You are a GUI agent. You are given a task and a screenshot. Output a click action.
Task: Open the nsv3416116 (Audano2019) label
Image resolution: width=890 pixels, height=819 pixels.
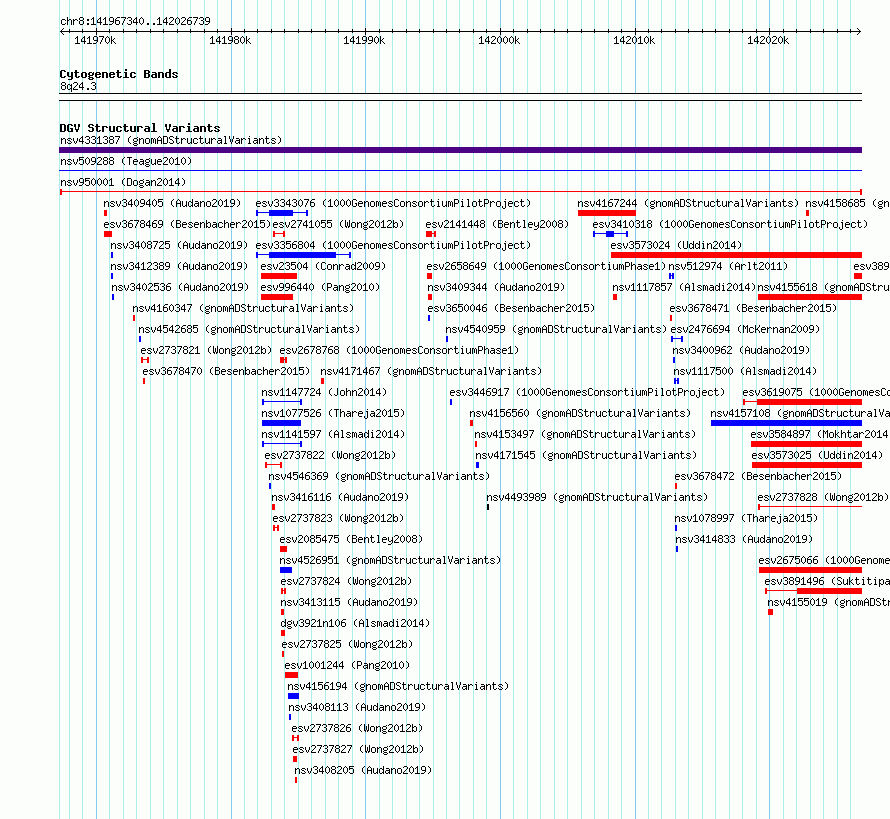[340, 497]
